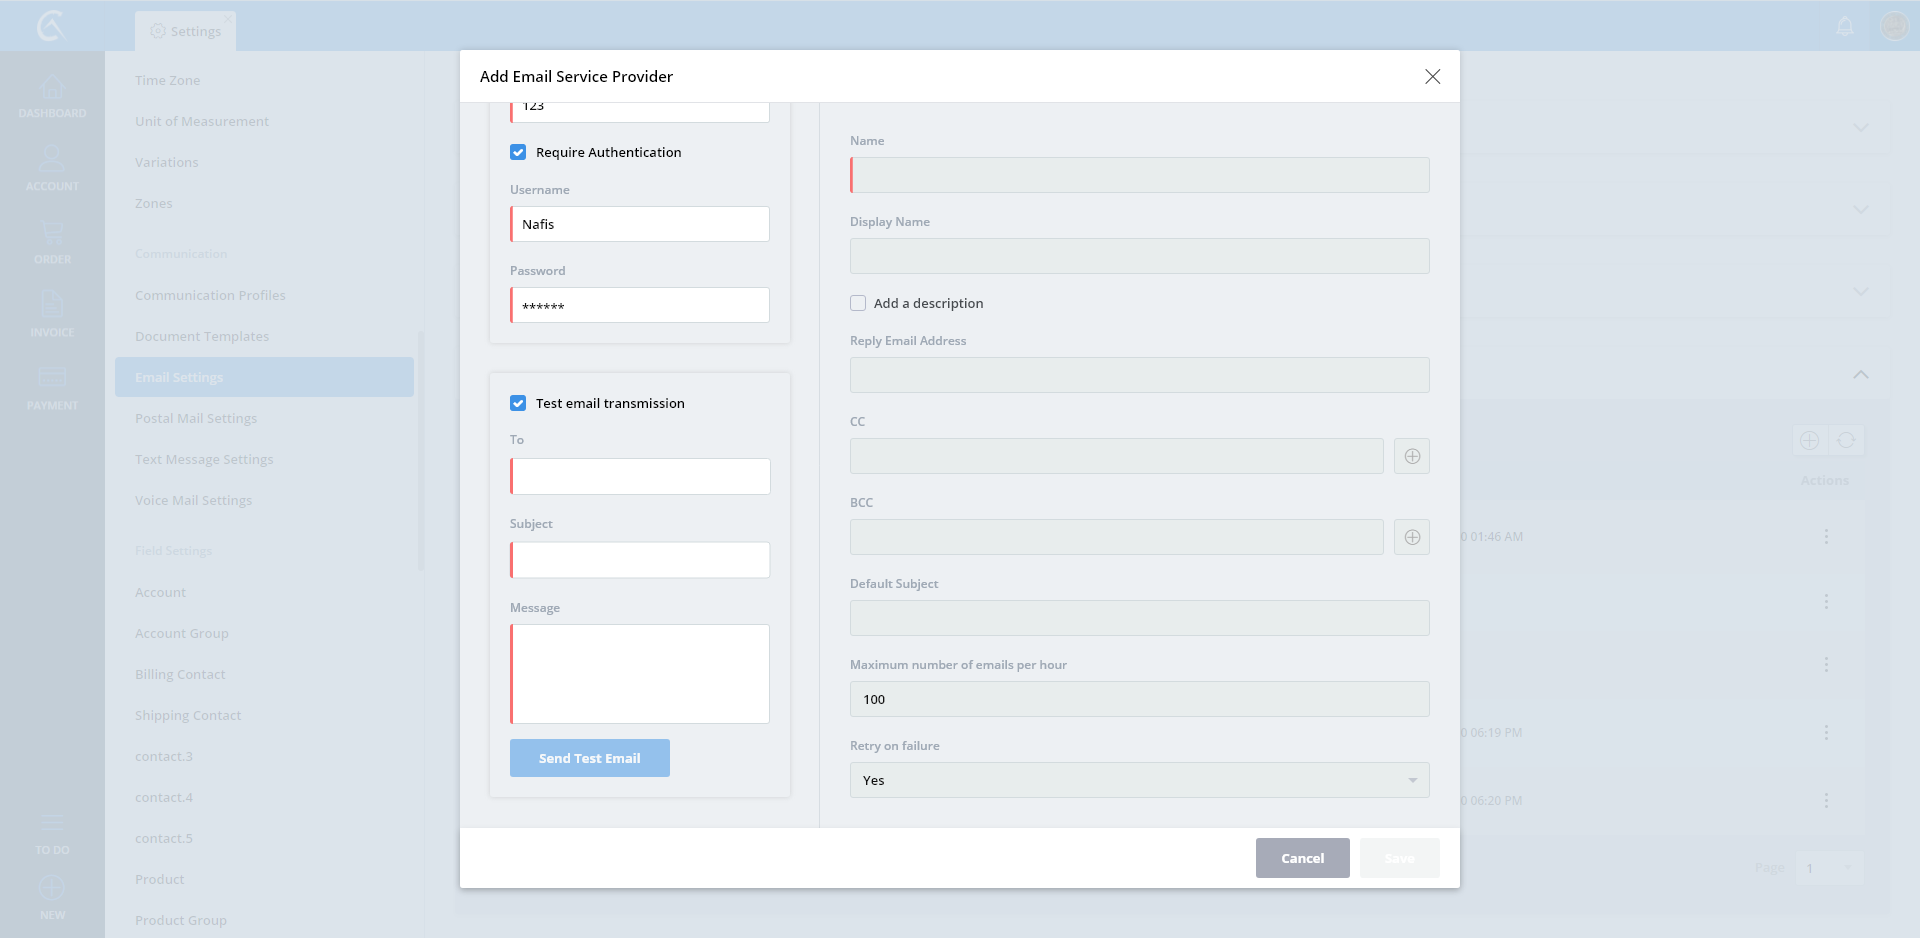Click the notification bell icon

coord(1845,27)
